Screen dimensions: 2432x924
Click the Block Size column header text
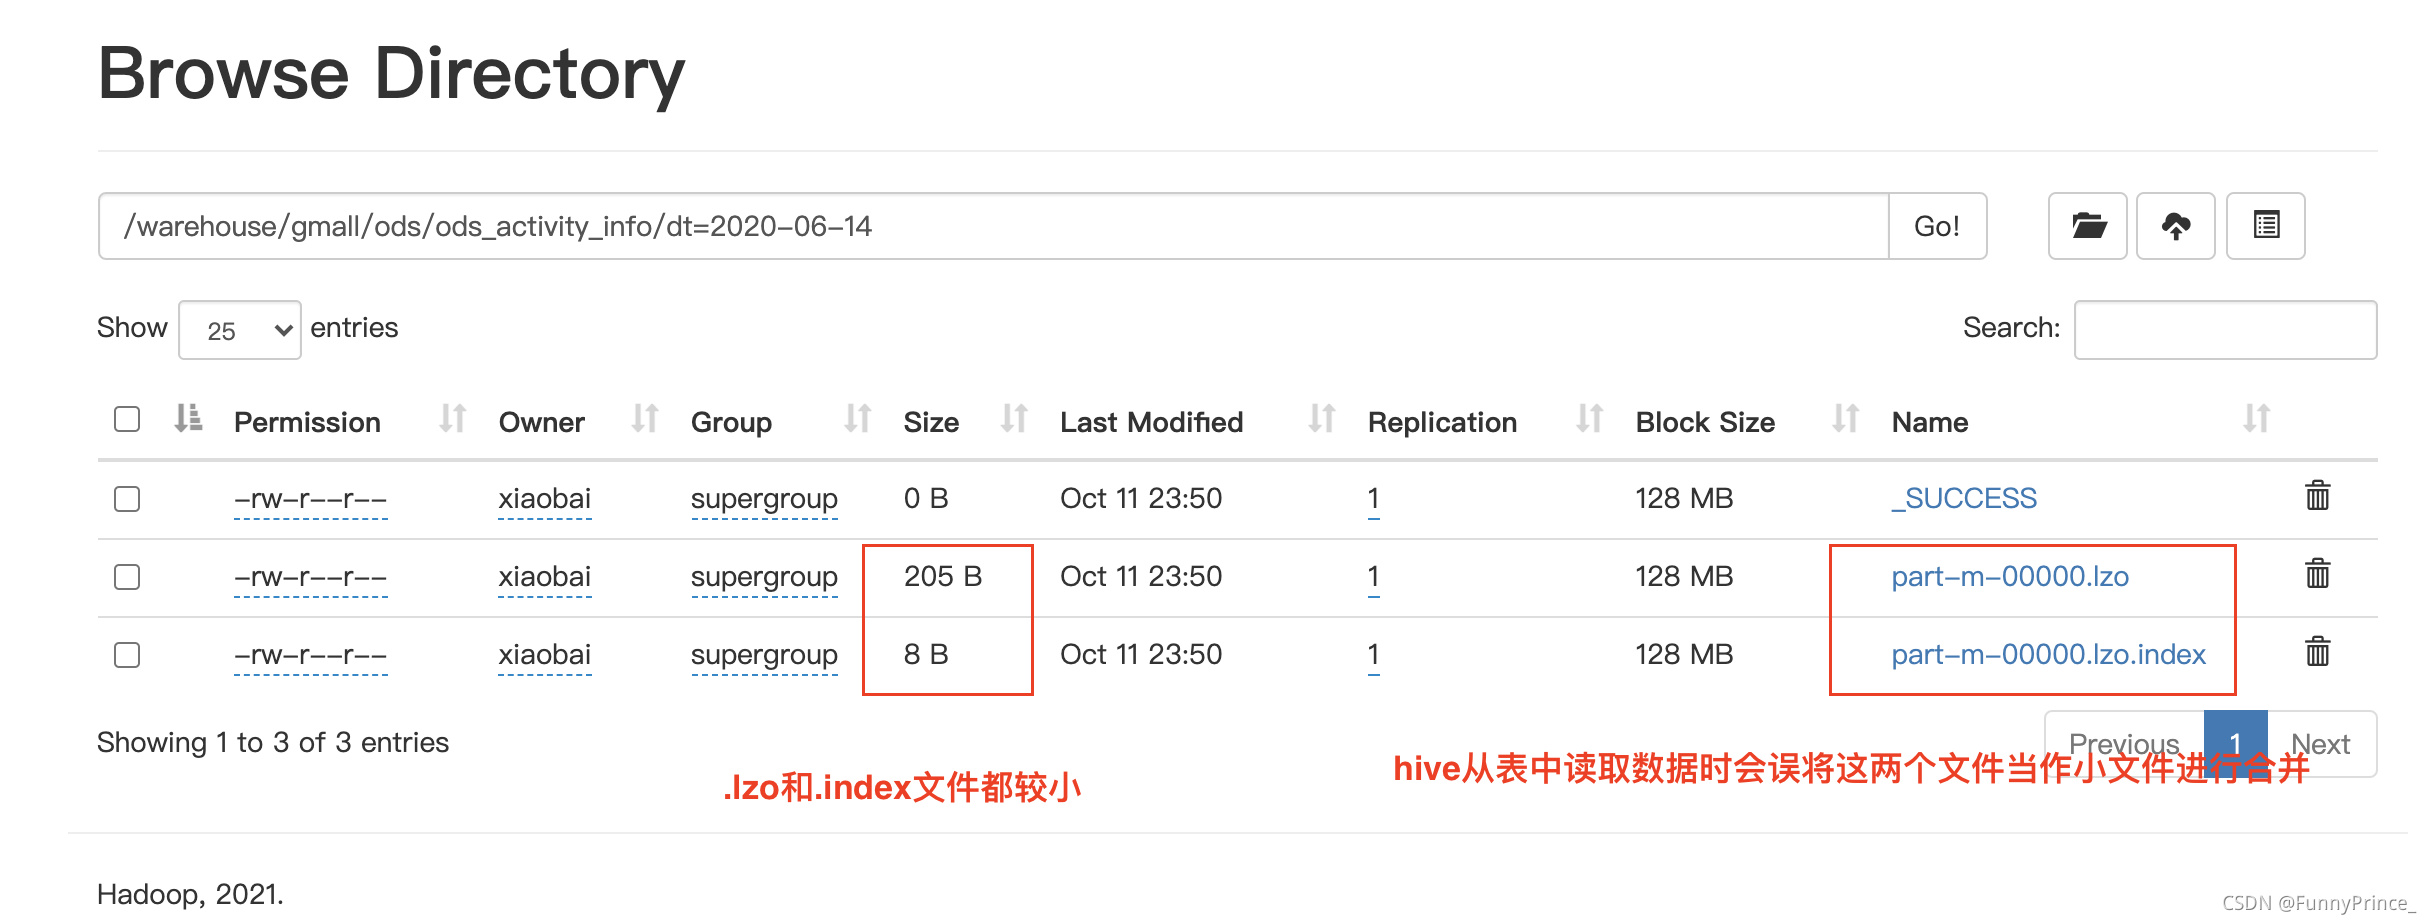[x=1705, y=423]
